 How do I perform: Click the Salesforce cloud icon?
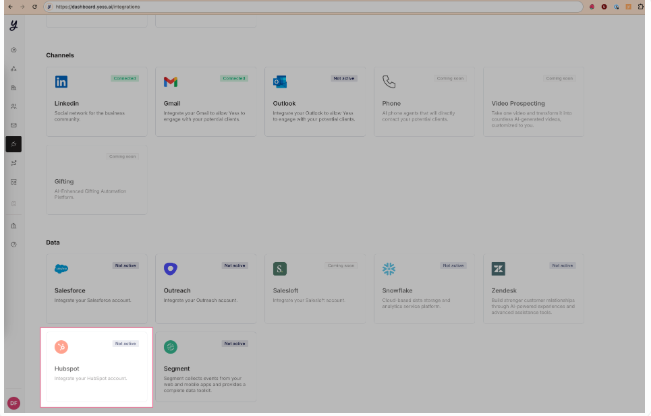(61, 269)
